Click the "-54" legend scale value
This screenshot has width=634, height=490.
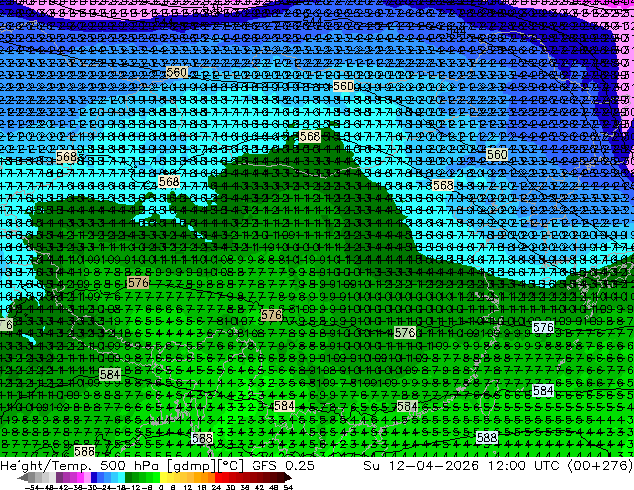pyautogui.click(x=32, y=487)
